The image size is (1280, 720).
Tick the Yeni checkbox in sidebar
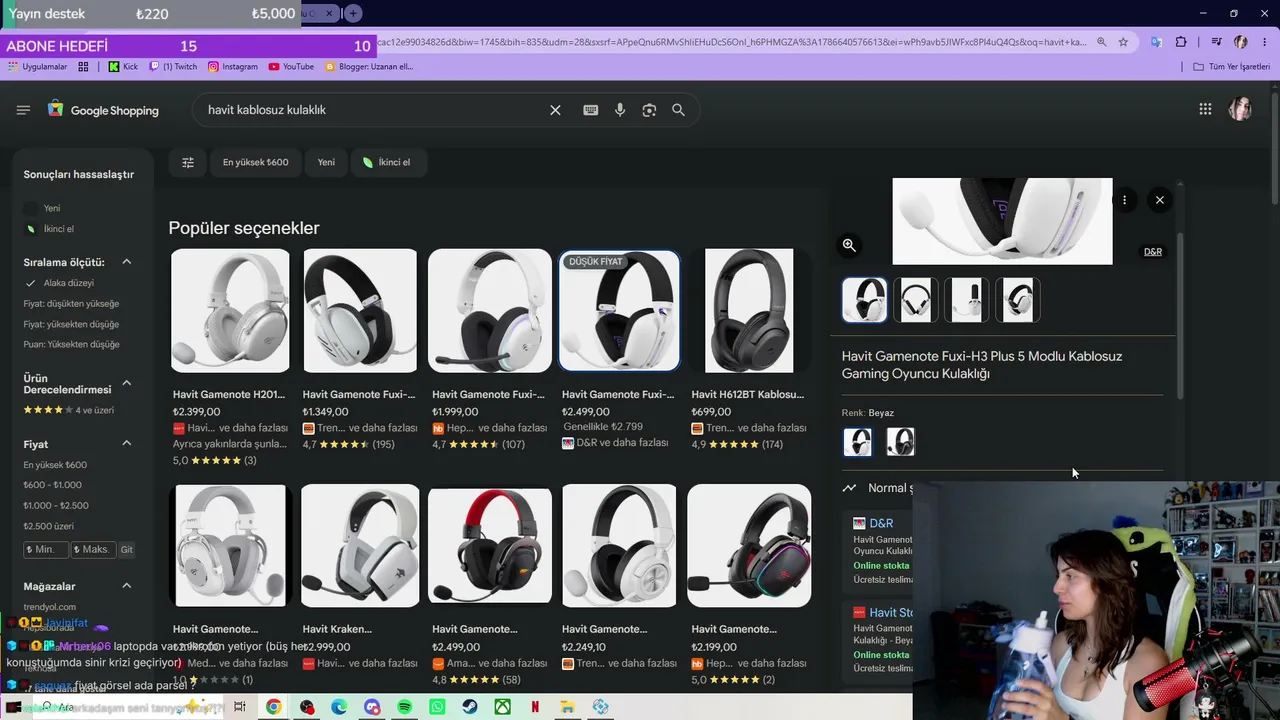pos(30,208)
